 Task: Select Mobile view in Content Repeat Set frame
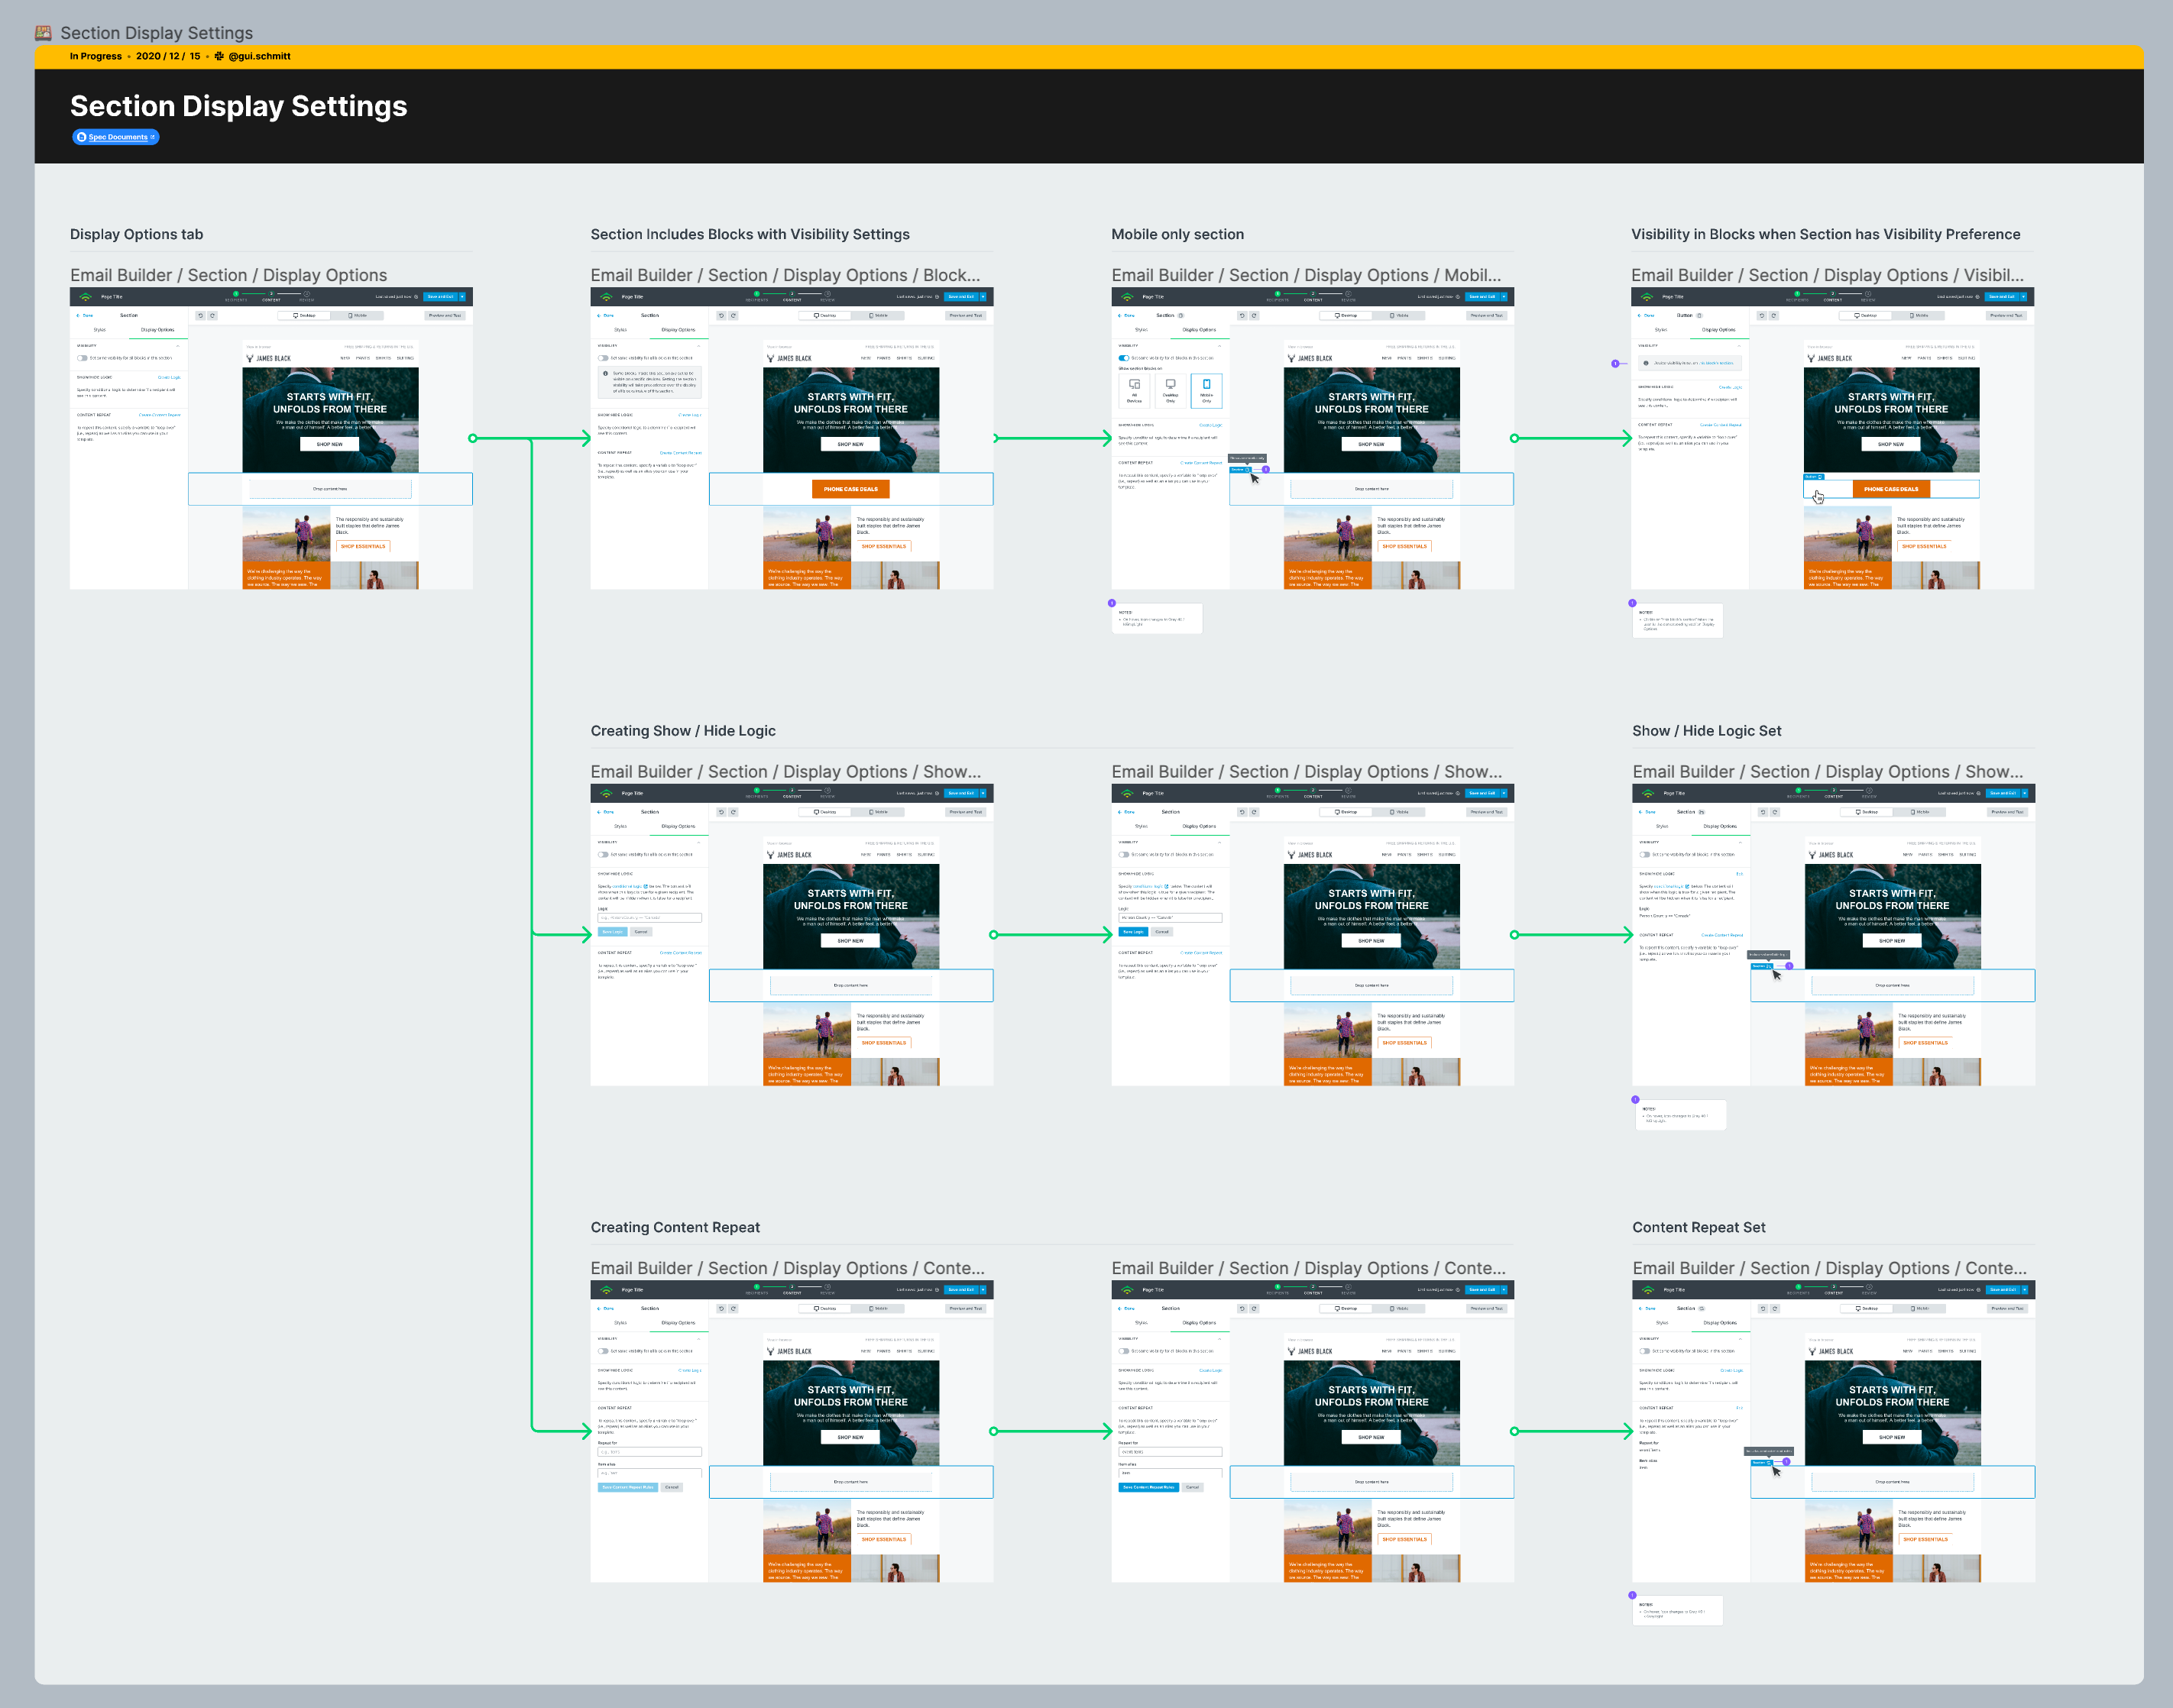[1921, 1308]
